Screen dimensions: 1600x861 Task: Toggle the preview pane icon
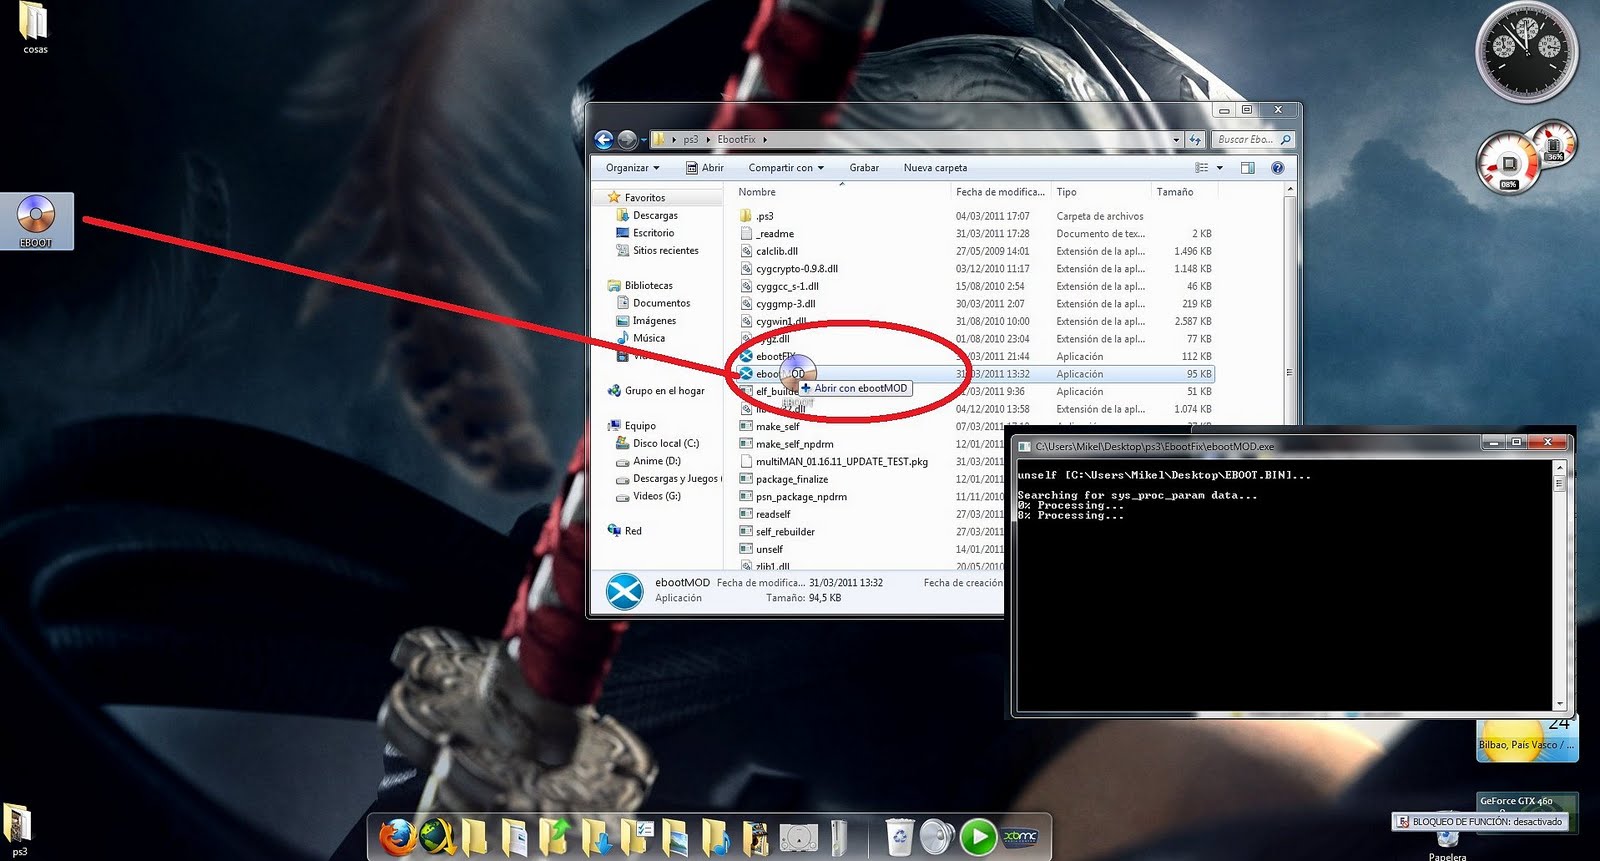click(1247, 168)
